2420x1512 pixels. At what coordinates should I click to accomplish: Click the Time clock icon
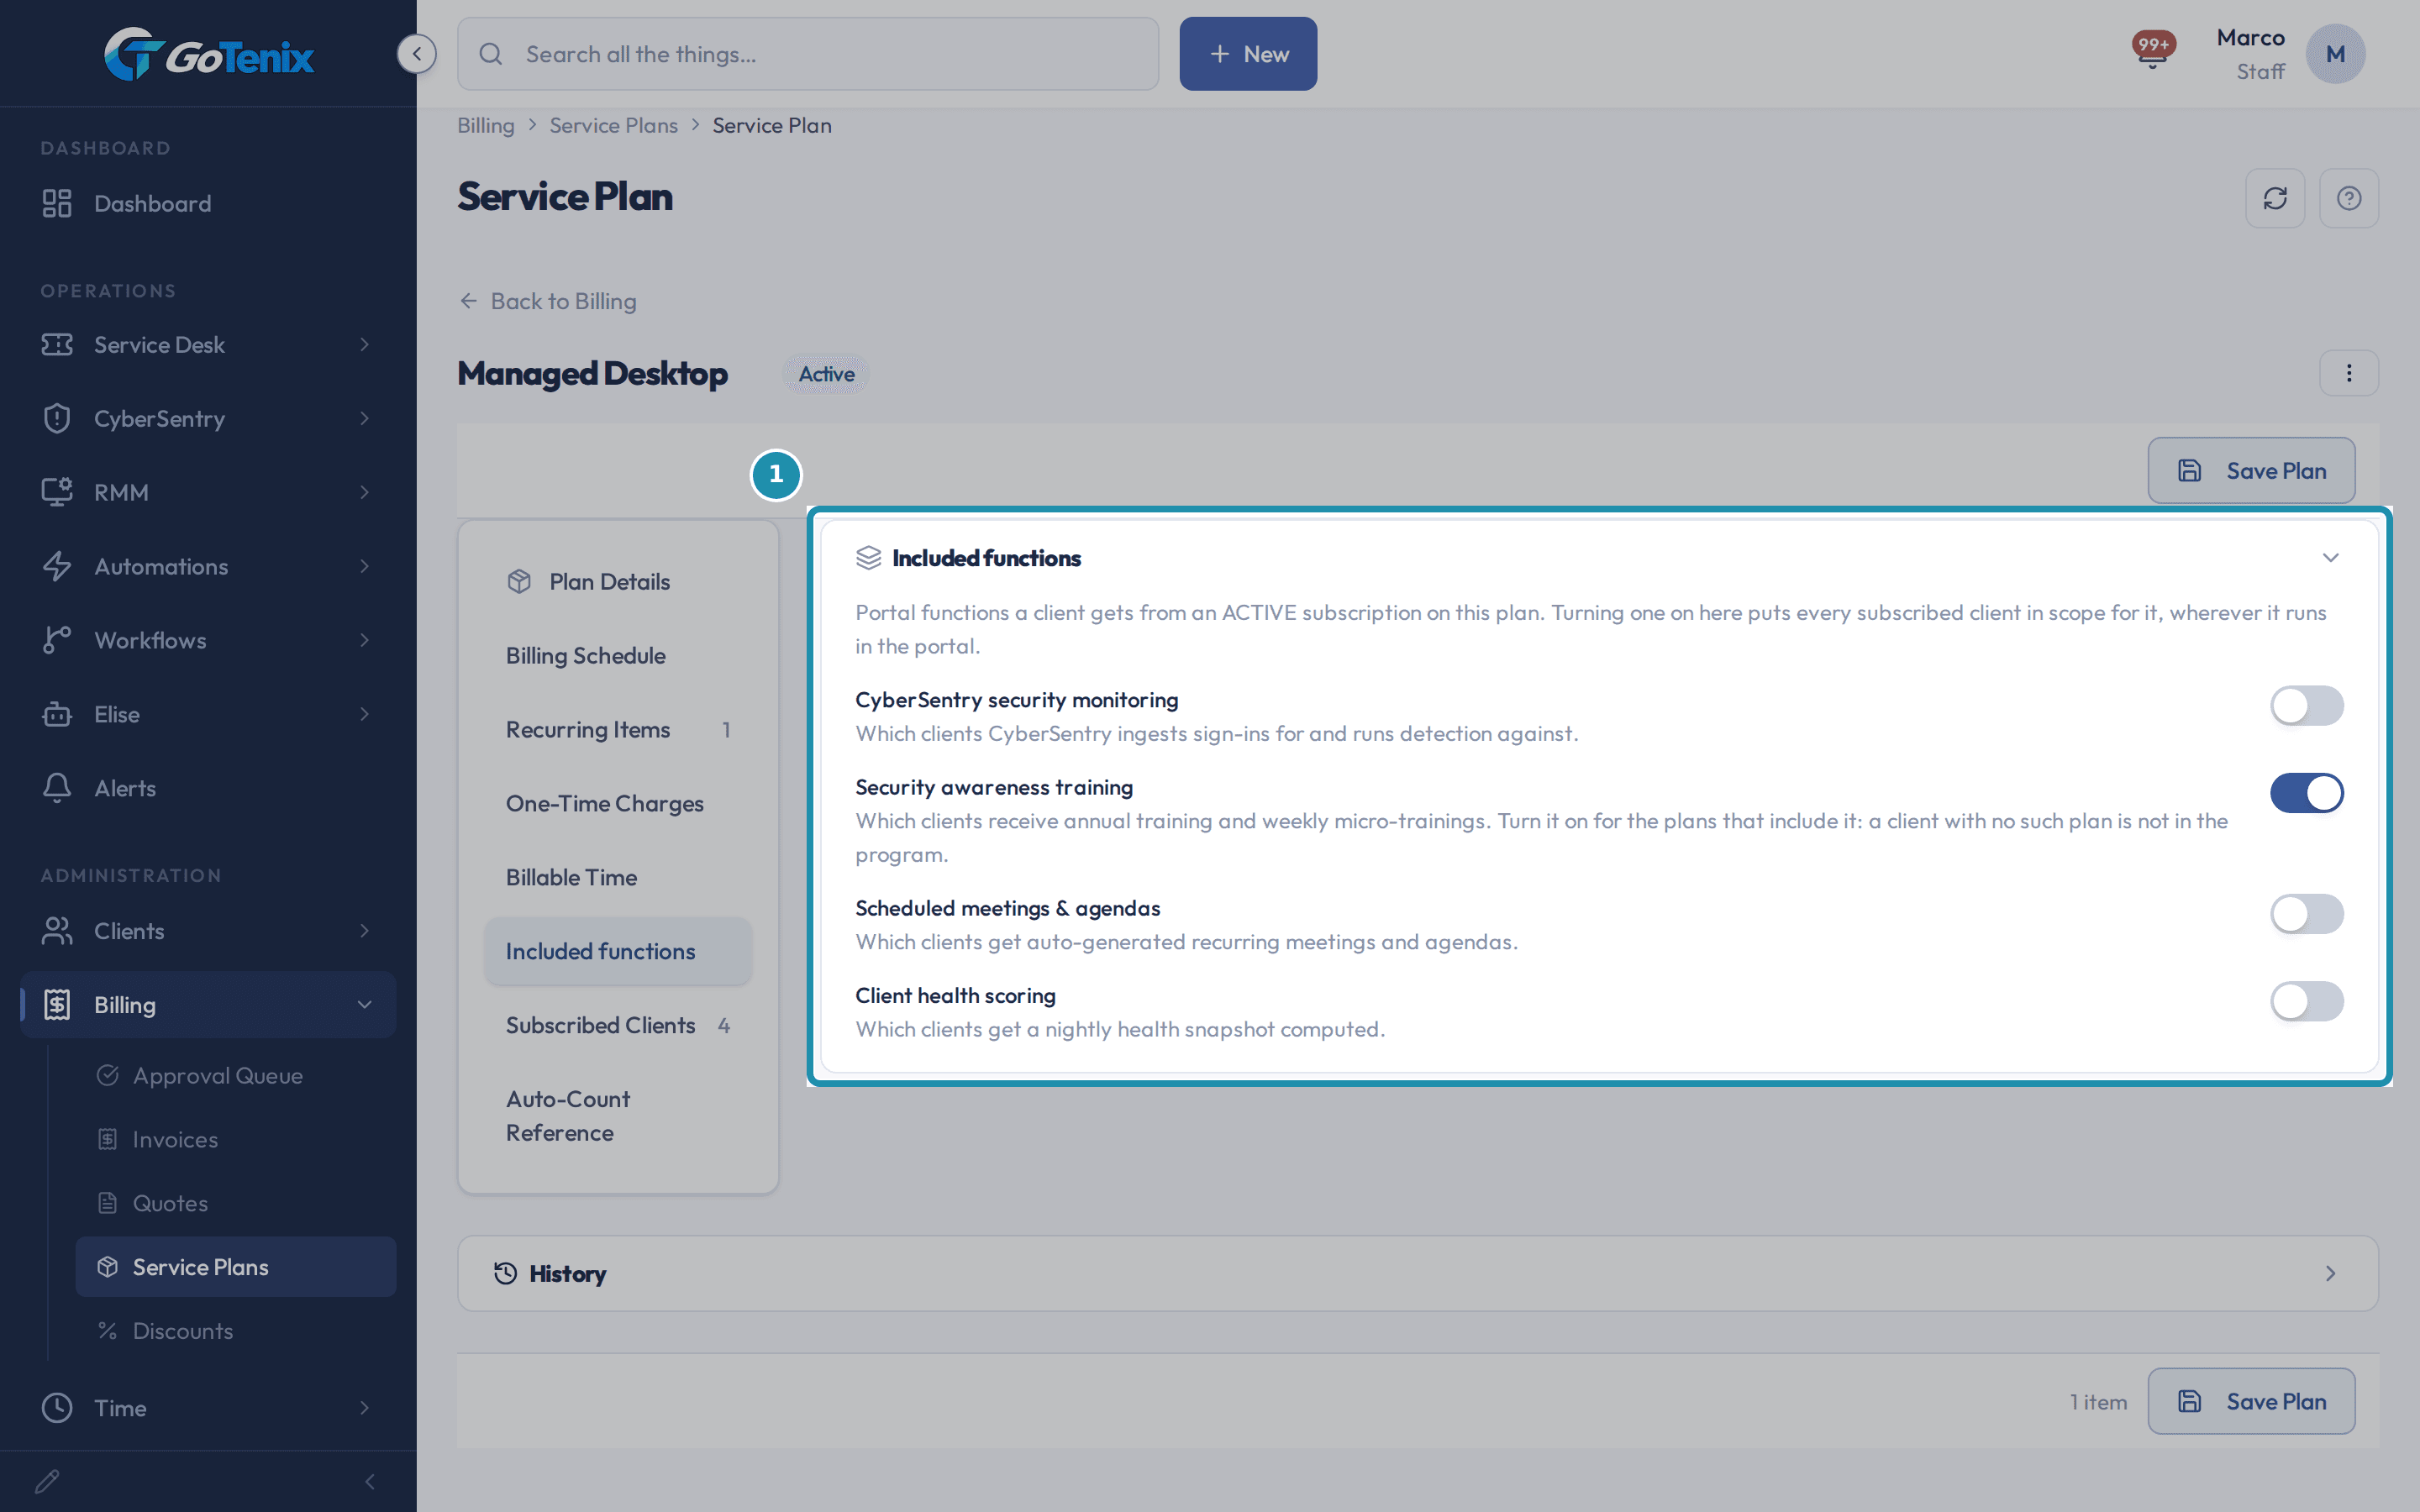(57, 1407)
